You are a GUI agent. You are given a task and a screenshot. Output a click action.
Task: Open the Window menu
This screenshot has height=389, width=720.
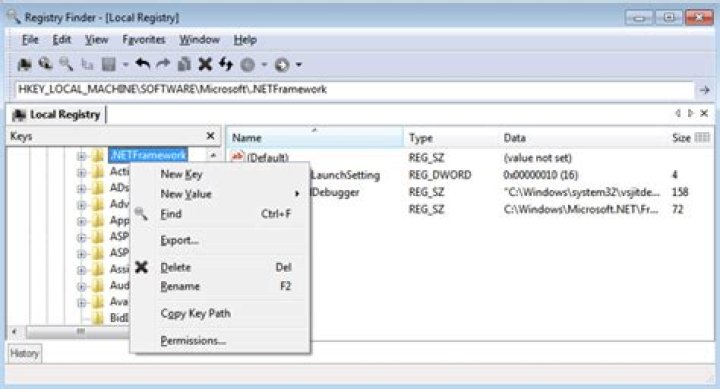[199, 40]
